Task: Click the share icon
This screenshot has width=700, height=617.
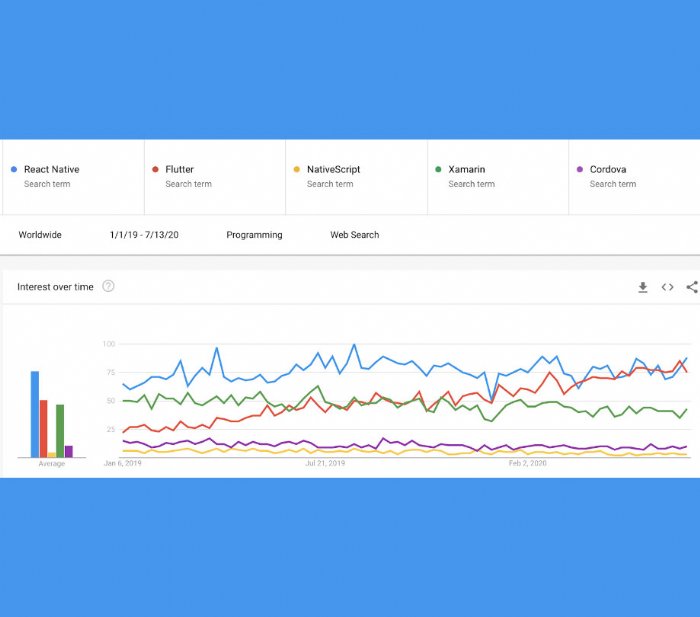Action: point(692,288)
